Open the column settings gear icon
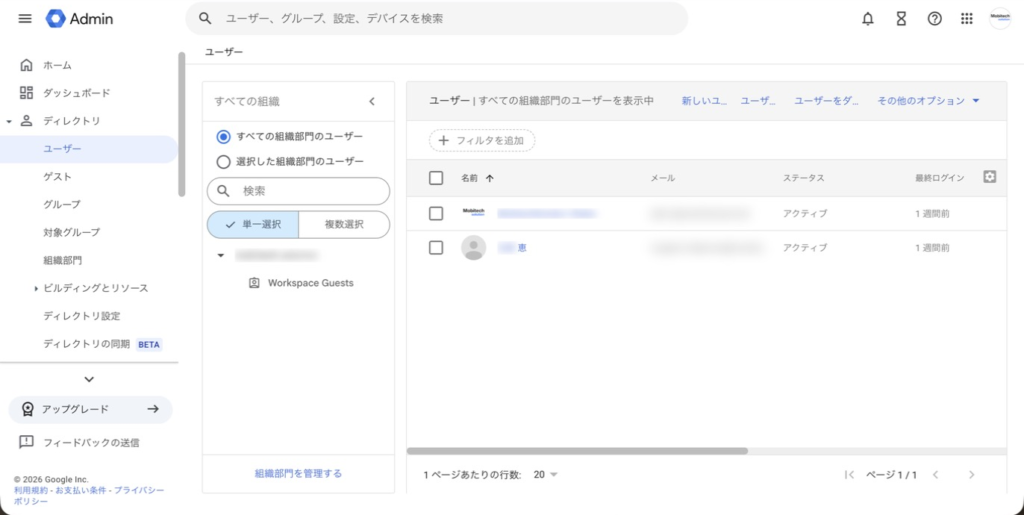Image resolution: width=1024 pixels, height=515 pixels. point(989,176)
